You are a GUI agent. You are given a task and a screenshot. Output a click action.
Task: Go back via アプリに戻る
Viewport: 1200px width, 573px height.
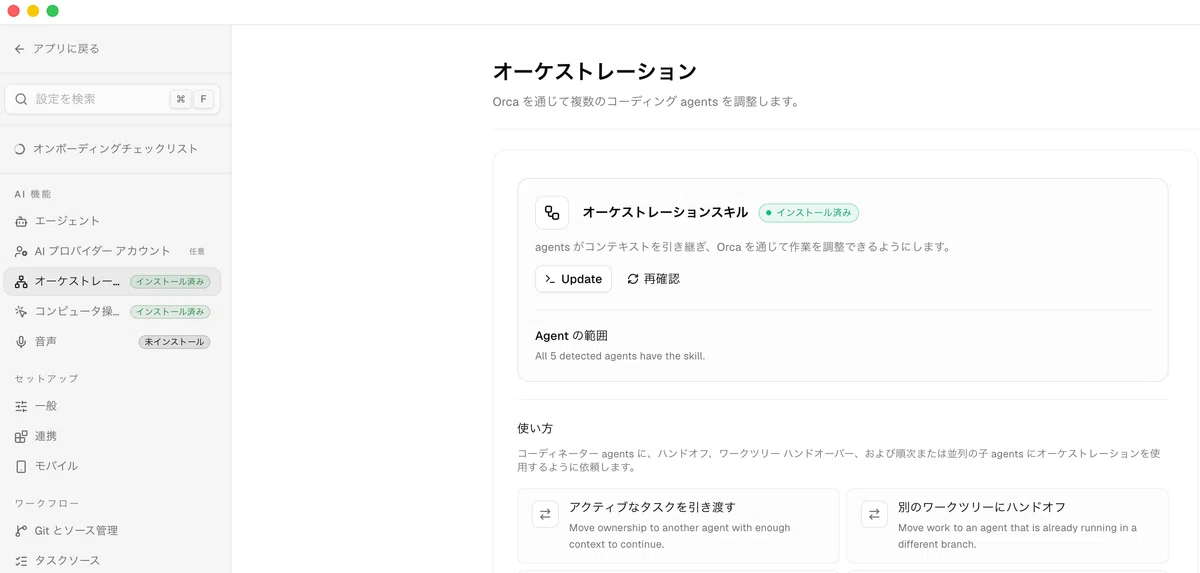58,49
